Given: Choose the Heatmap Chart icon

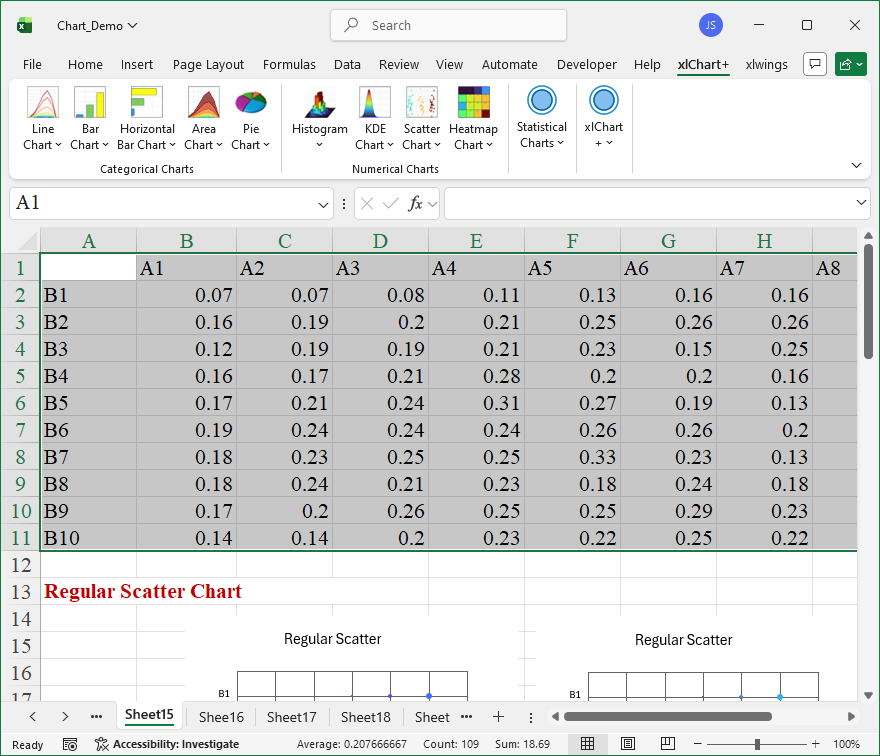Looking at the screenshot, I should 473,104.
